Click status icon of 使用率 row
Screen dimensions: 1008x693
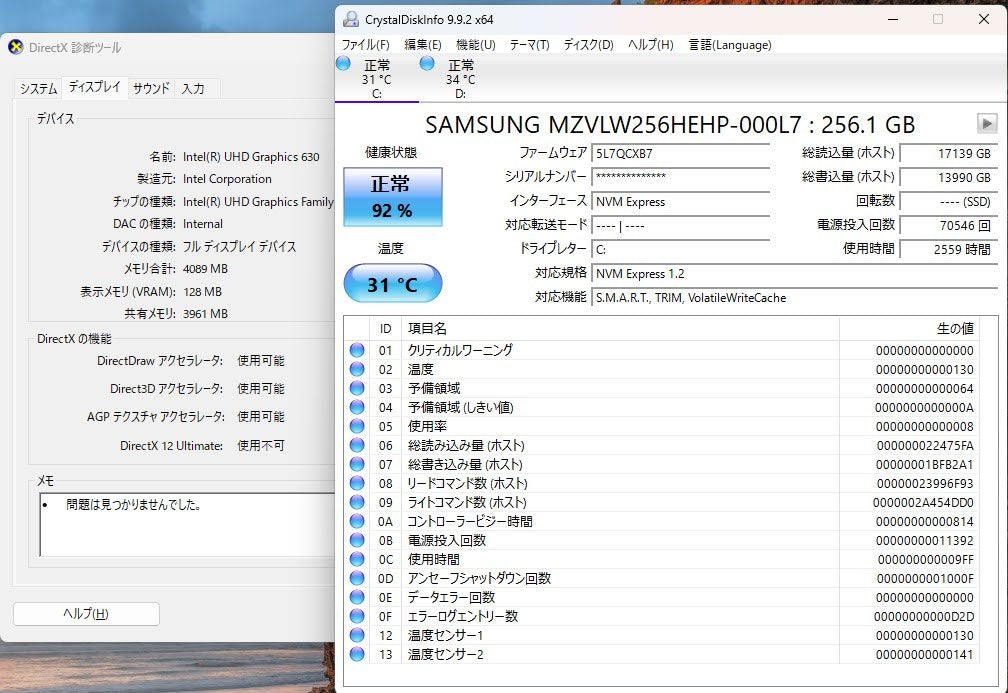[x=357, y=426]
